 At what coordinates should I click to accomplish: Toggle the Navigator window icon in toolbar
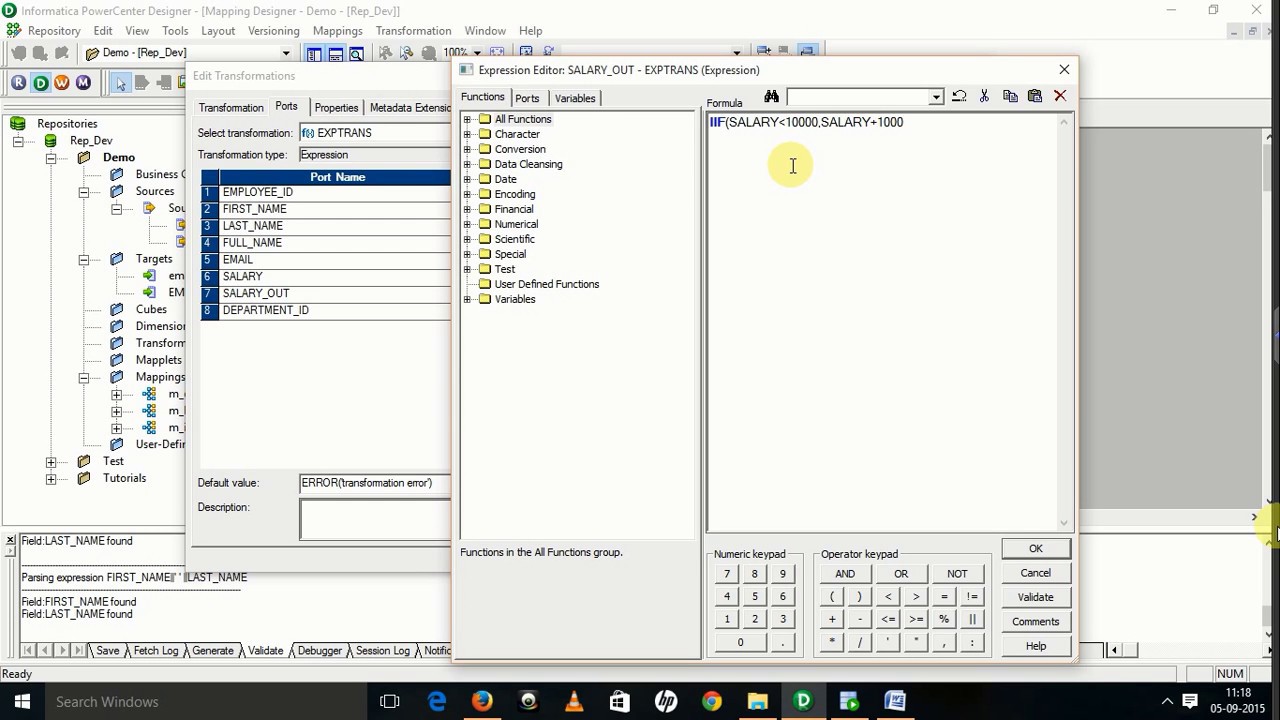click(x=314, y=53)
